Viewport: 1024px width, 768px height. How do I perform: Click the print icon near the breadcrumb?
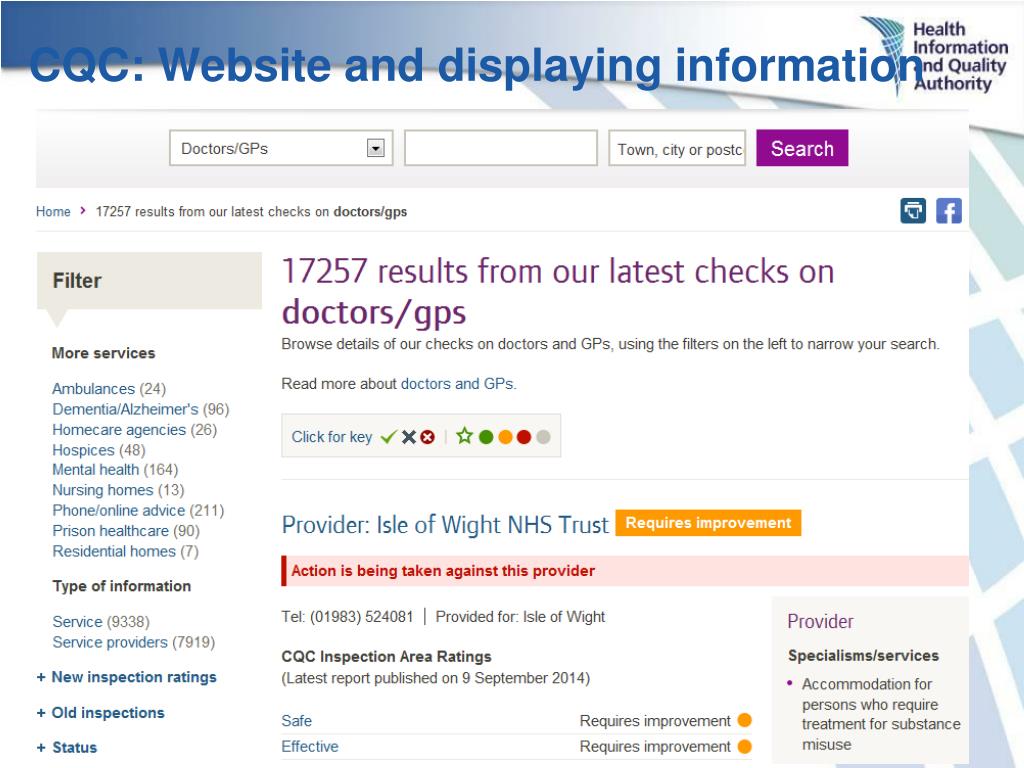(x=913, y=211)
